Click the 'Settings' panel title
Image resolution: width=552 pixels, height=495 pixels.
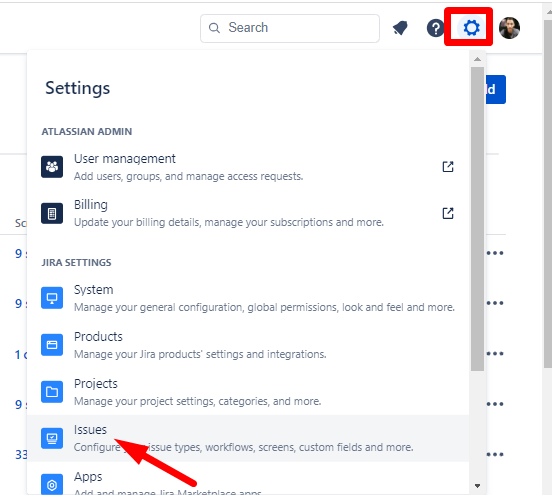(77, 88)
